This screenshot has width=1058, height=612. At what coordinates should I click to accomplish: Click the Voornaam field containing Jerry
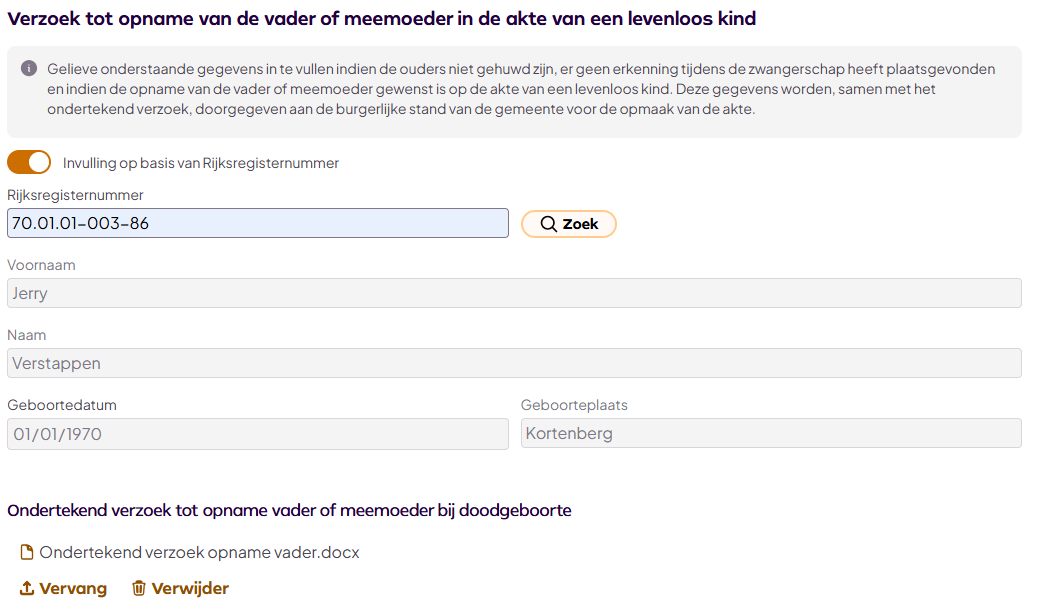click(514, 293)
